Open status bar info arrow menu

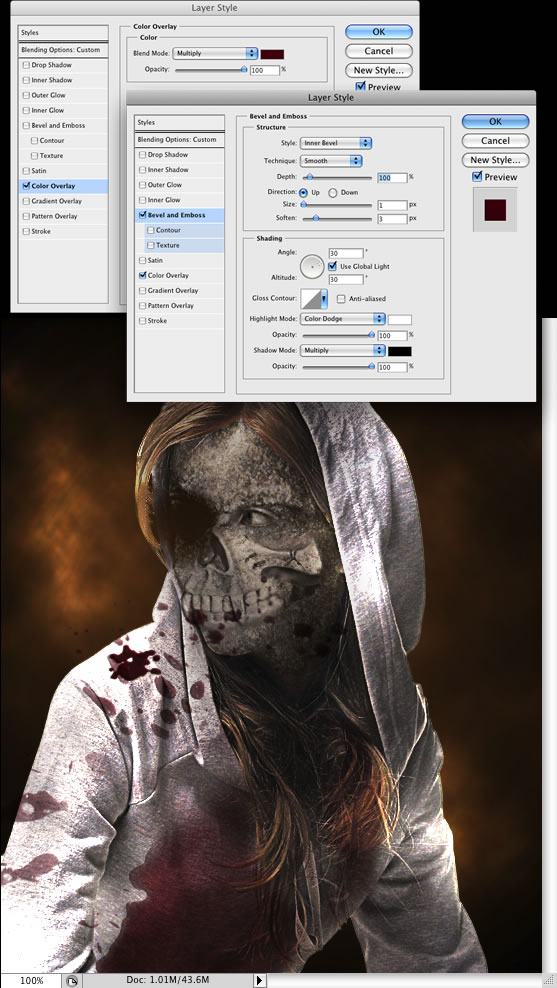pos(259,980)
